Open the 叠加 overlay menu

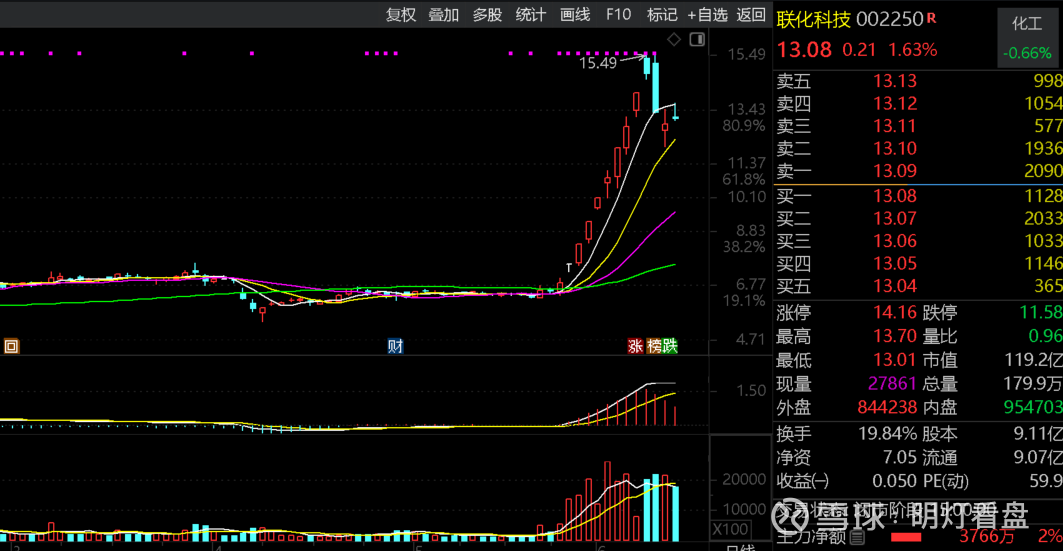coord(443,14)
